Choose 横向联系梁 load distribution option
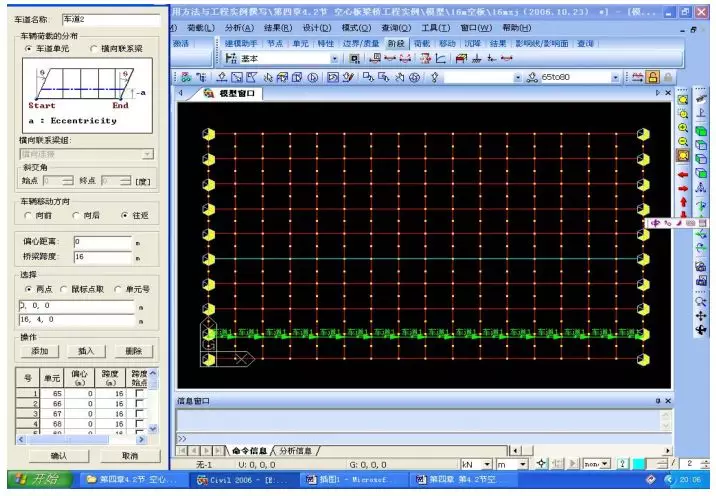The height and width of the screenshot is (496, 716). tap(94, 48)
